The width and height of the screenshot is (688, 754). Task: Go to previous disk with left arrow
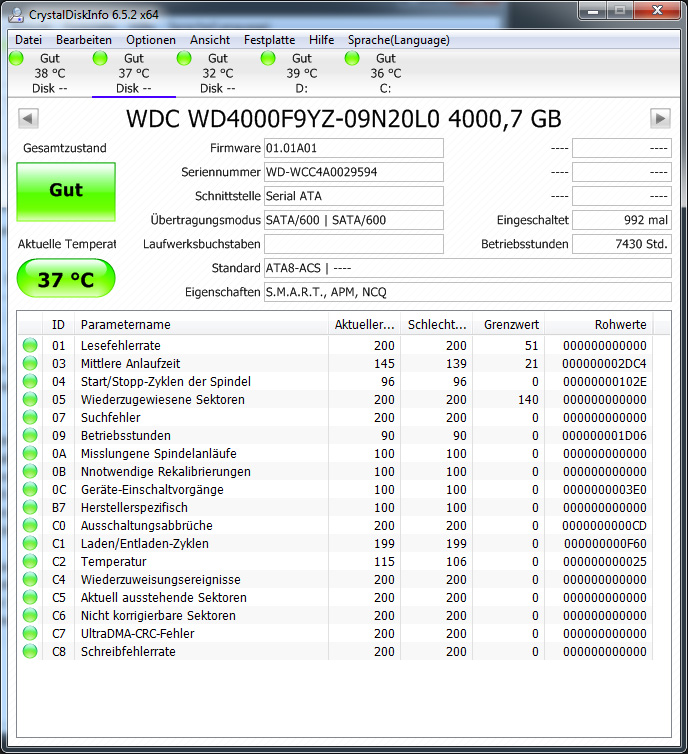28,118
